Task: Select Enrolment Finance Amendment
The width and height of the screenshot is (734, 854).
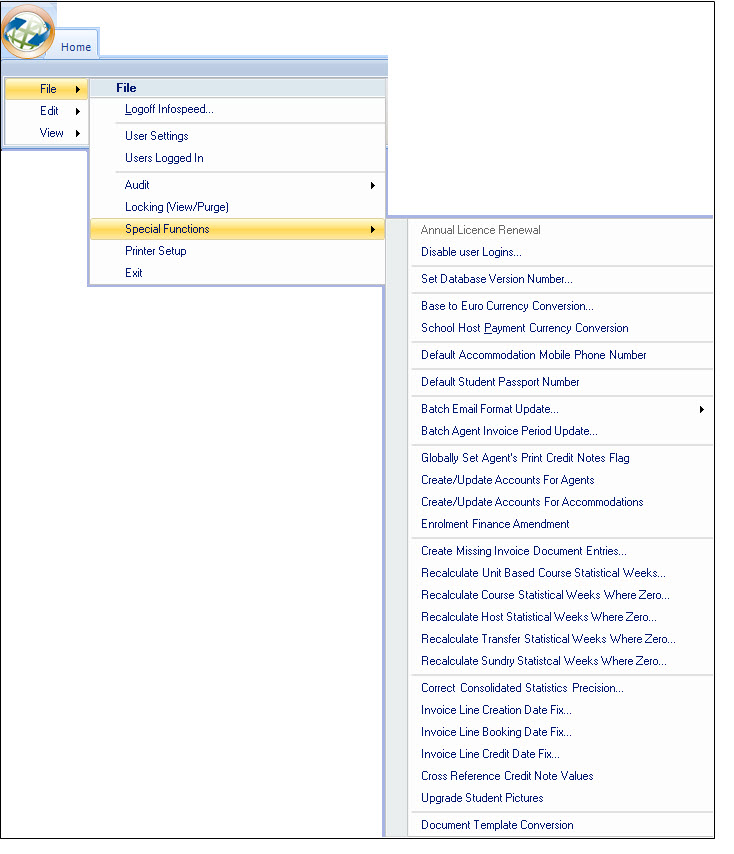Action: [x=495, y=524]
